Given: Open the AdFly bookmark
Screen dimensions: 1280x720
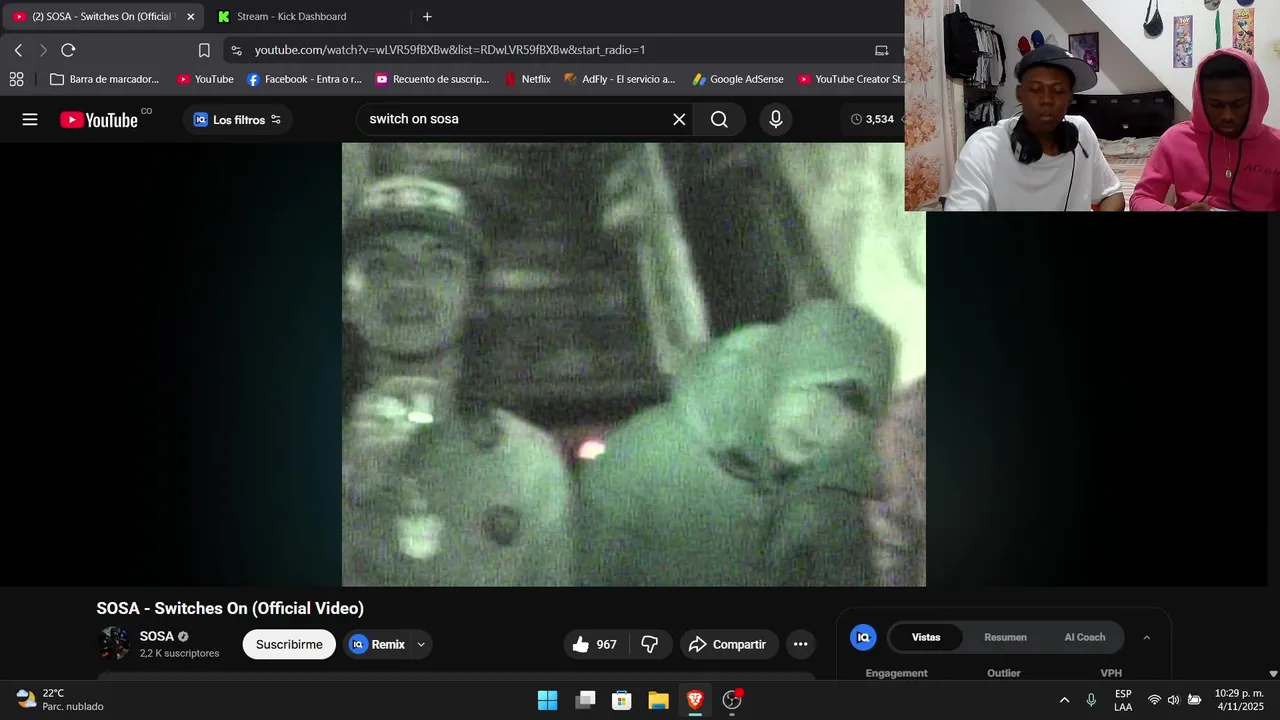Looking at the screenshot, I should click(619, 79).
